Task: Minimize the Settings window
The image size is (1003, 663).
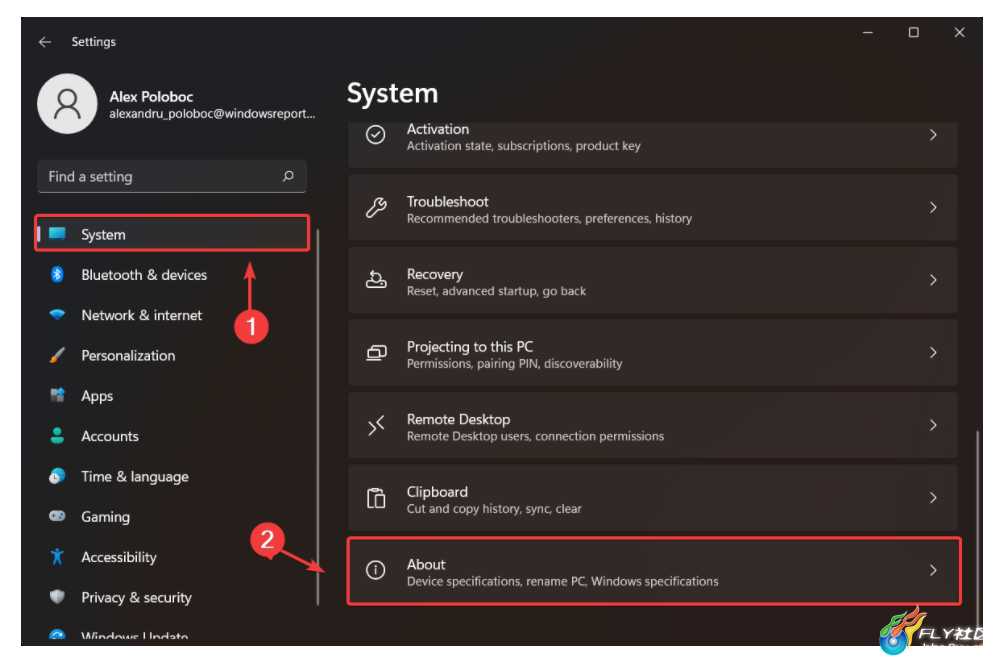Action: [x=868, y=32]
